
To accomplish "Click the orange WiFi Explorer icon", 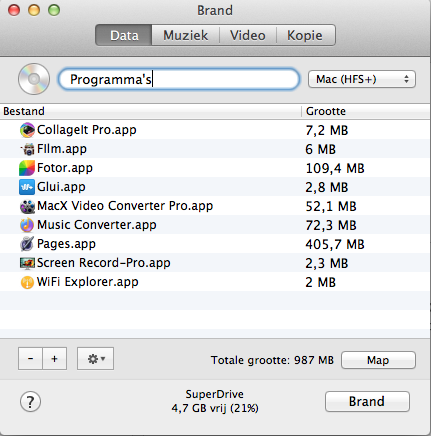I will pos(27,282).
